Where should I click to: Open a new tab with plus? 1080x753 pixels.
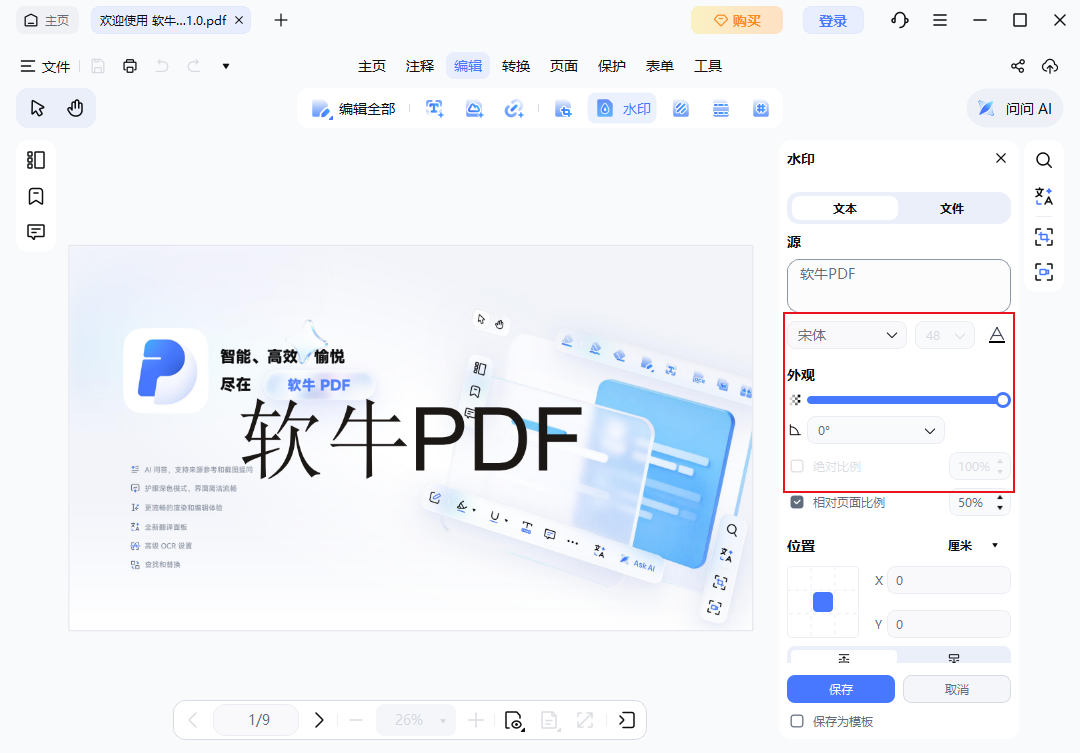(280, 20)
